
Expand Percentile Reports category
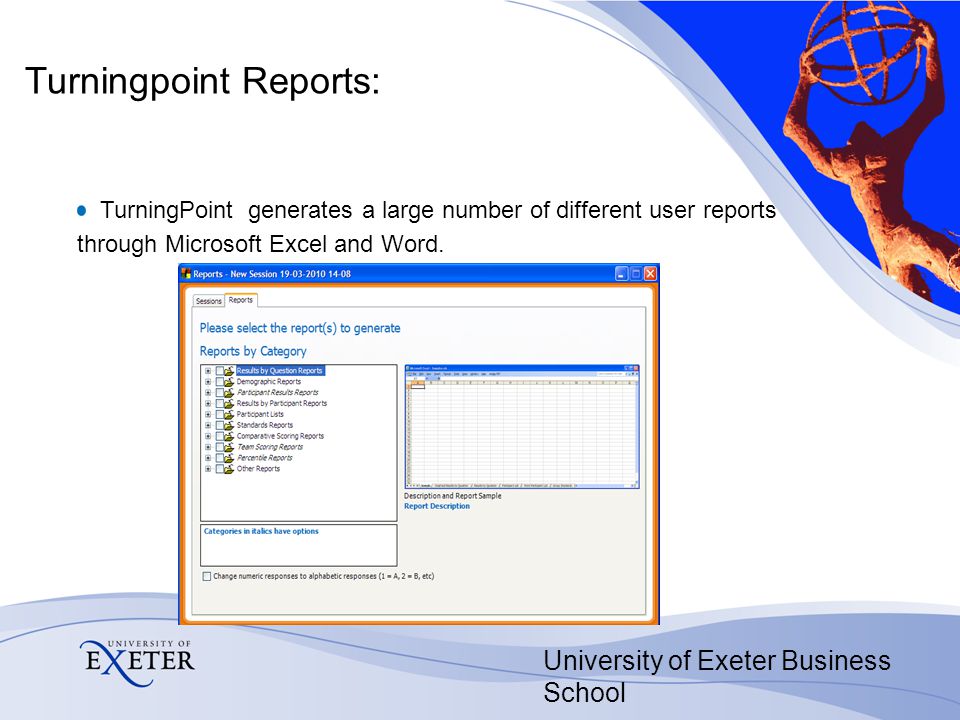208,458
